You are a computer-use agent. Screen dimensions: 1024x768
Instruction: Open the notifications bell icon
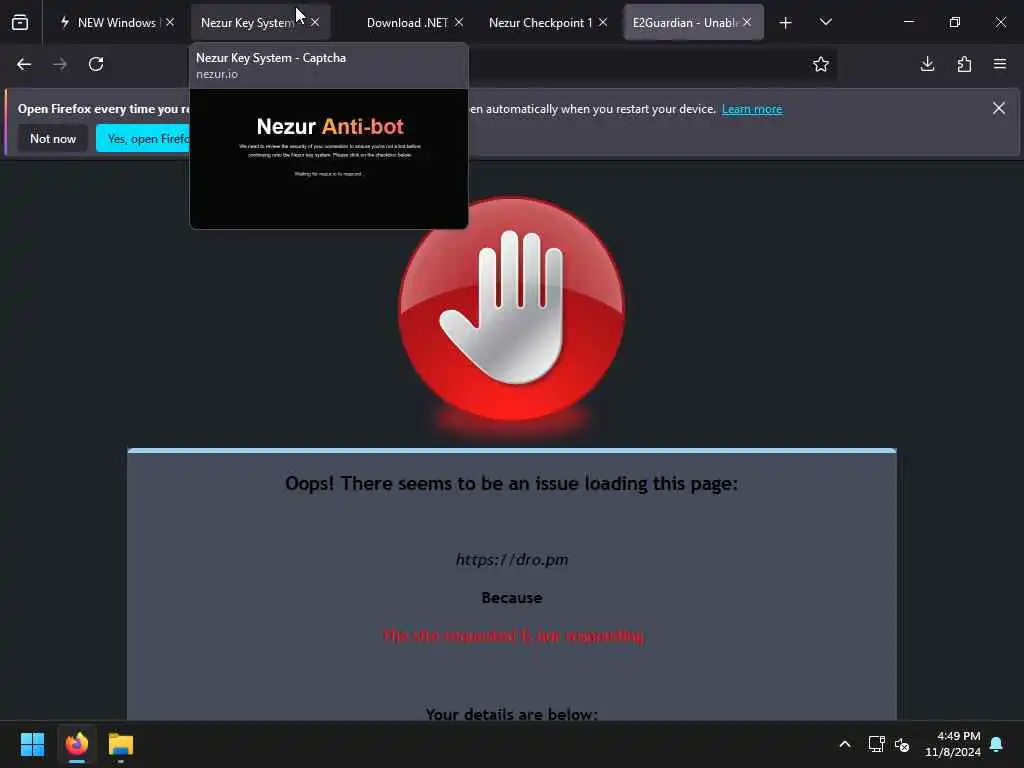(x=997, y=744)
